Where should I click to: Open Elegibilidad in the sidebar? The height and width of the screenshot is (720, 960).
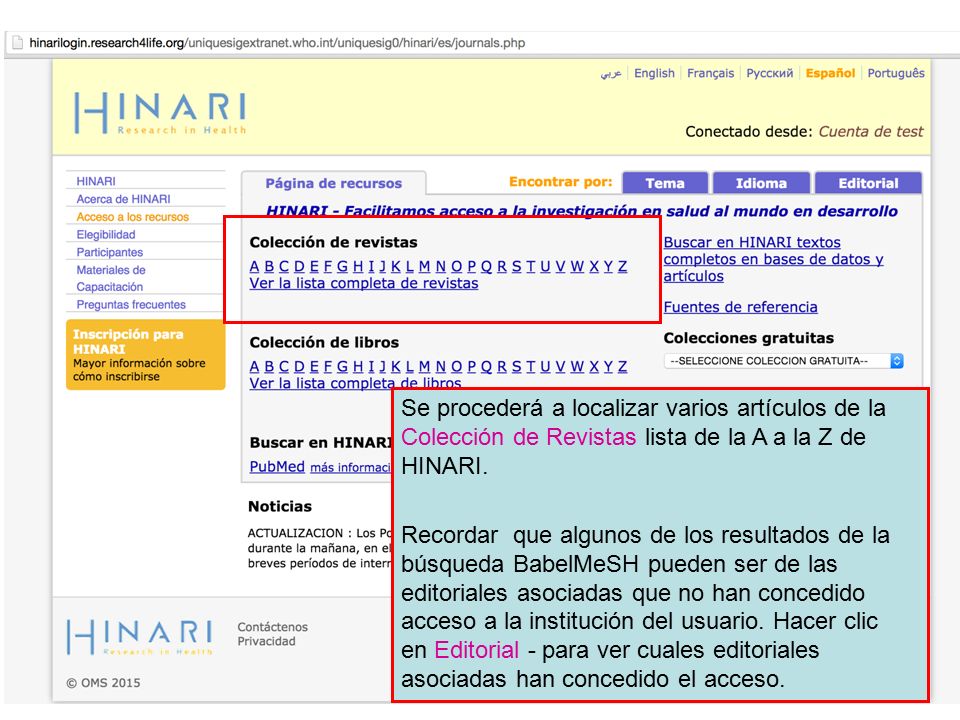(x=106, y=234)
